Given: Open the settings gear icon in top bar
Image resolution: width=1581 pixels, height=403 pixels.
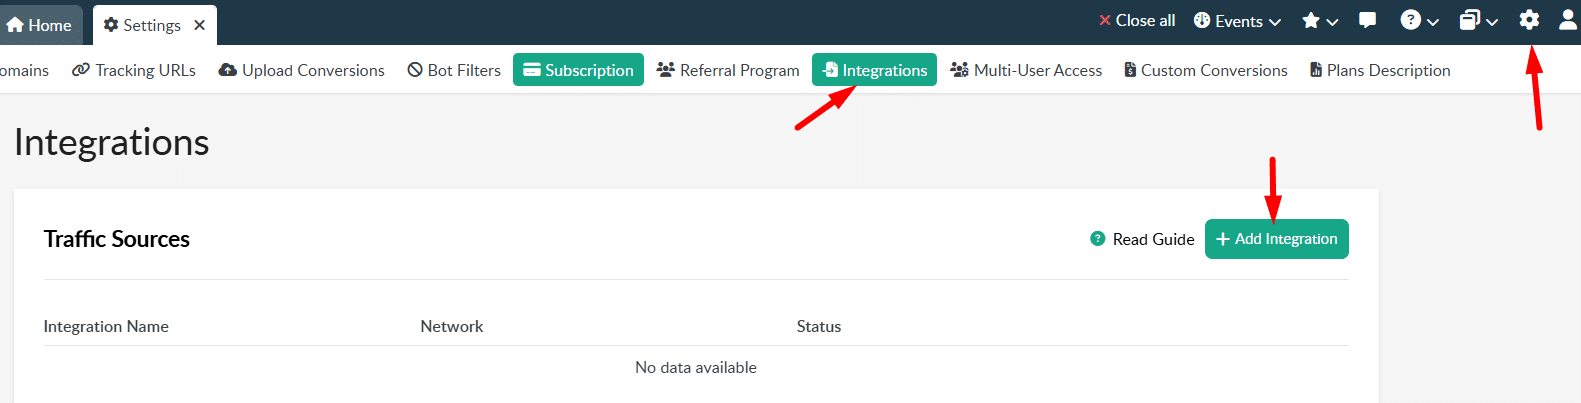Looking at the screenshot, I should tap(1529, 20).
